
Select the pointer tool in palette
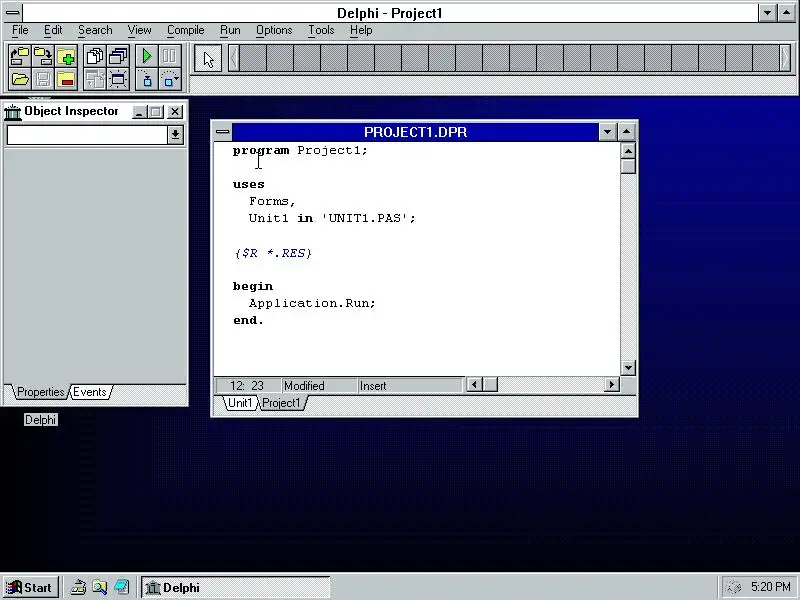(x=208, y=59)
